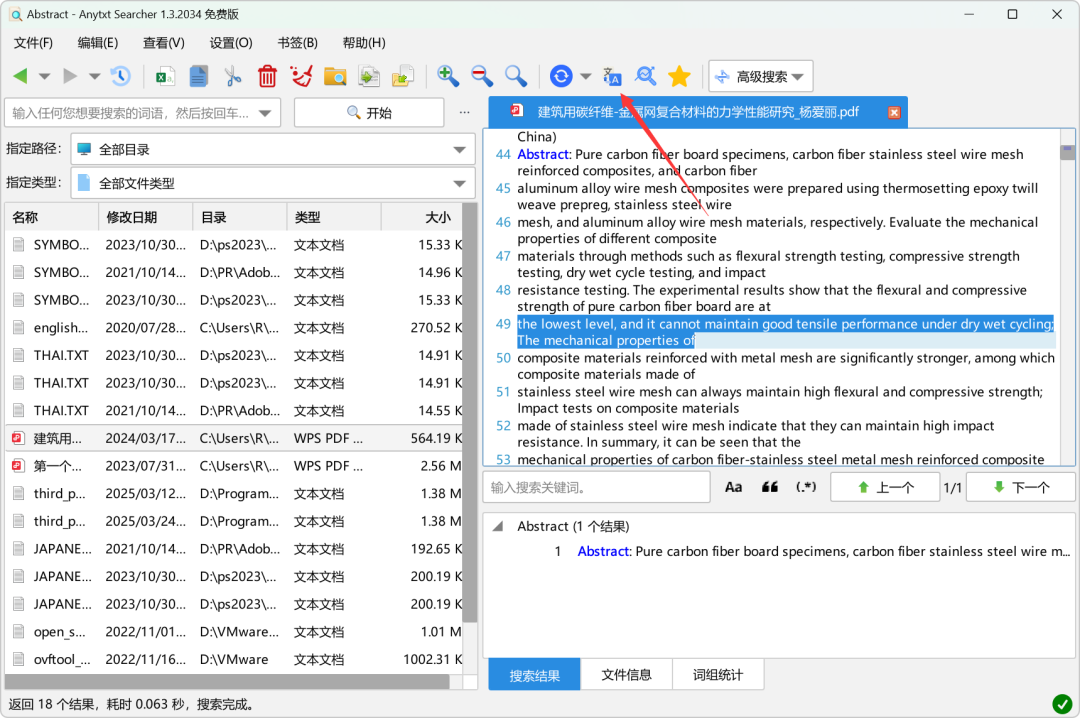Open the 高级搜索 dropdown

click(x=761, y=76)
